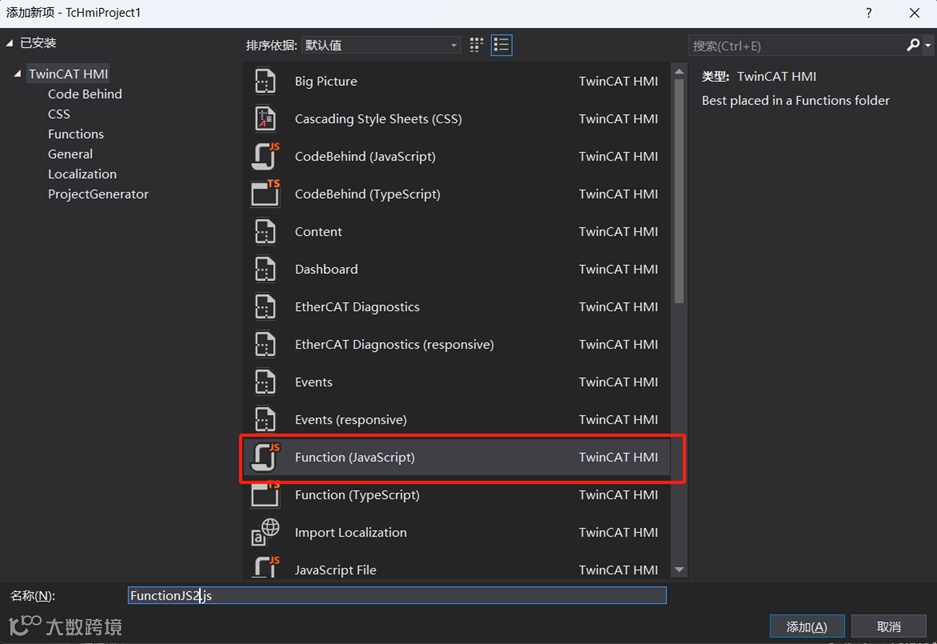The height and width of the screenshot is (644, 937).
Task: Click description text Best placed in a Functions folder
Action: pyautogui.click(x=795, y=100)
